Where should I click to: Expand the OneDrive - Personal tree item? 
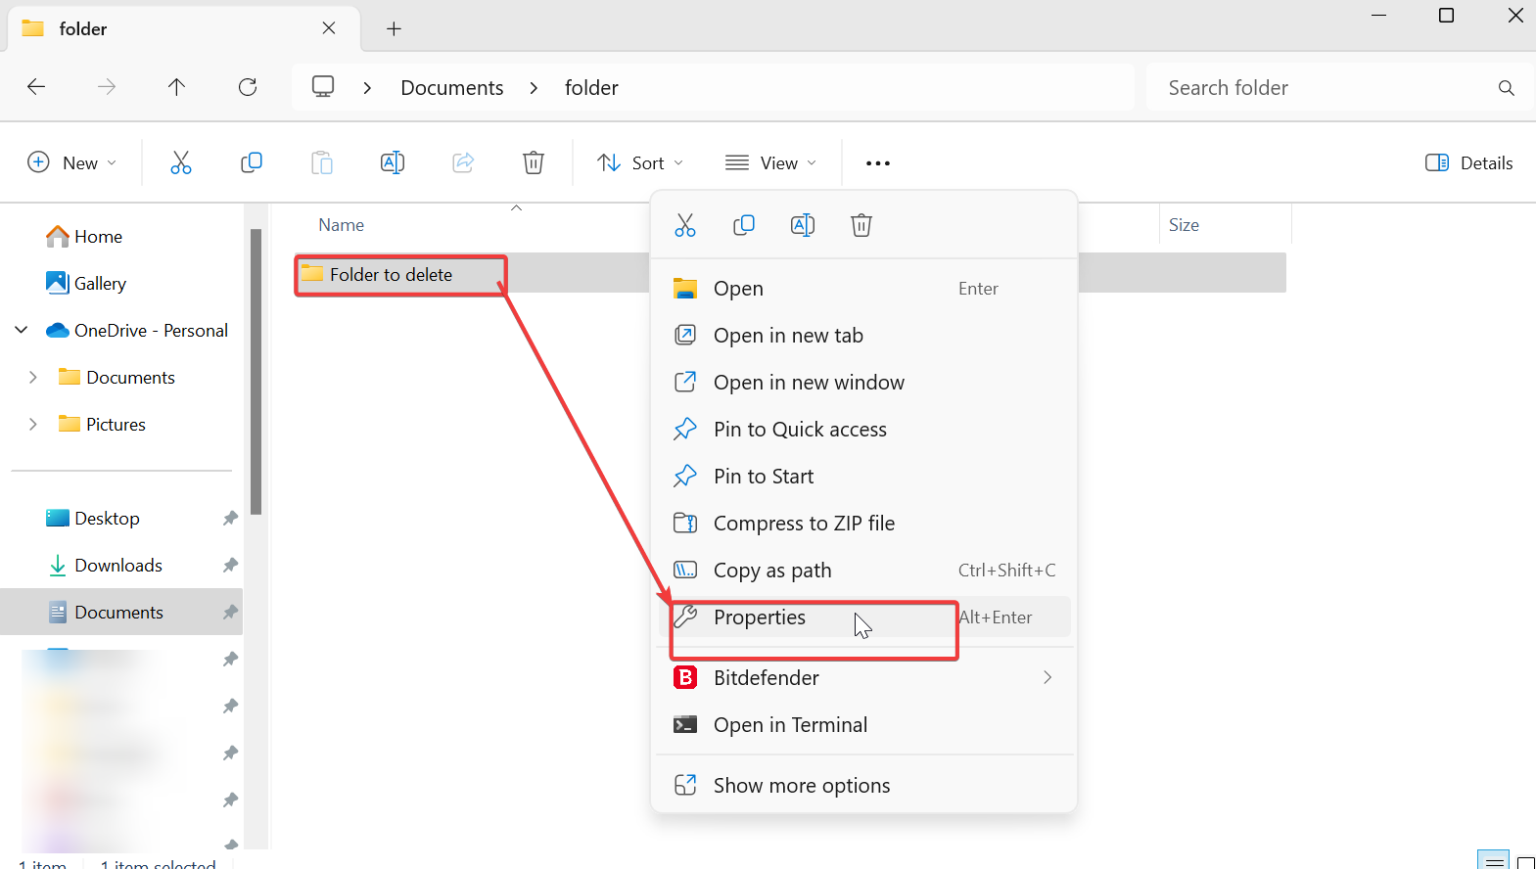click(20, 330)
